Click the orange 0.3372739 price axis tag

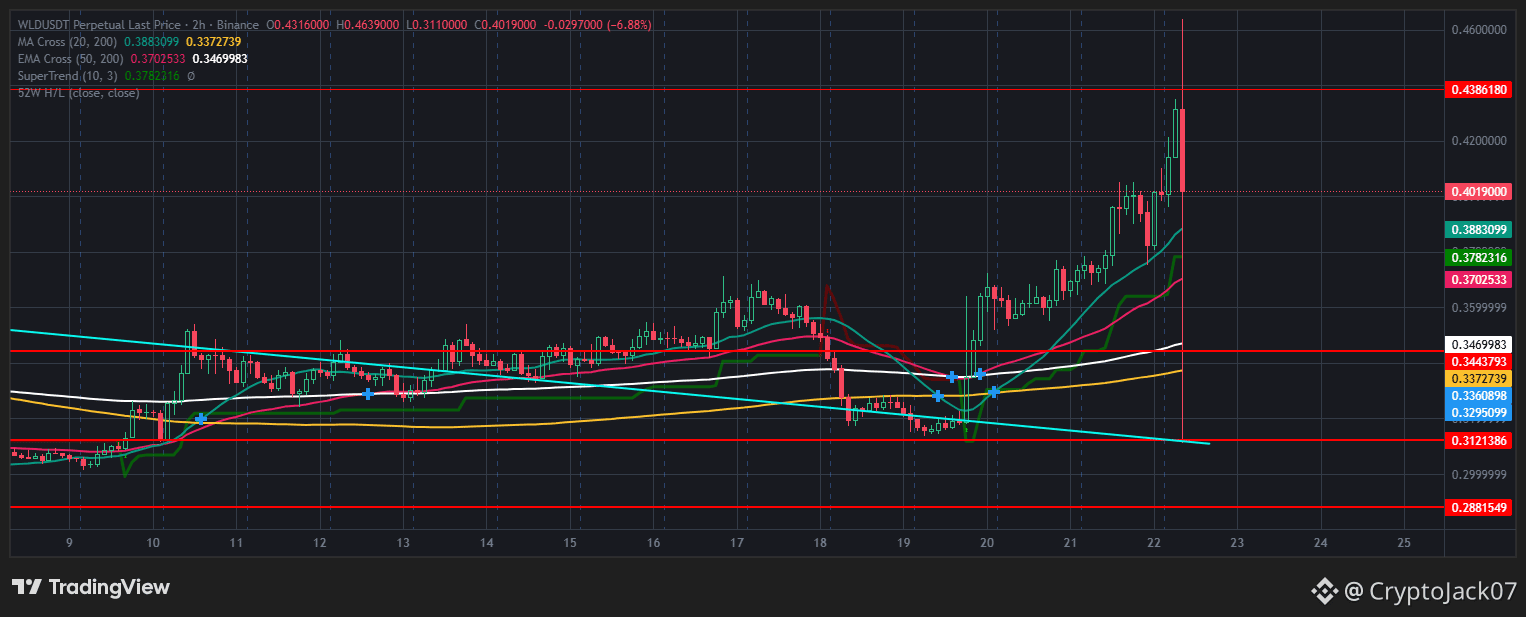point(1480,379)
